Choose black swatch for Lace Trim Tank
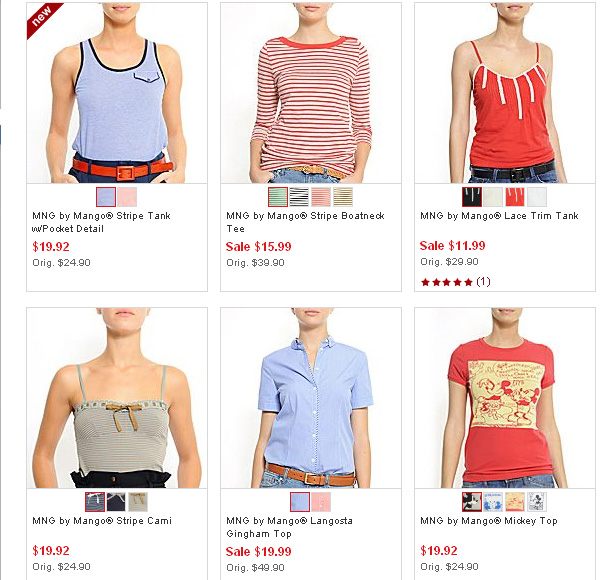Screen dimensions: 601x580 [x=472, y=197]
